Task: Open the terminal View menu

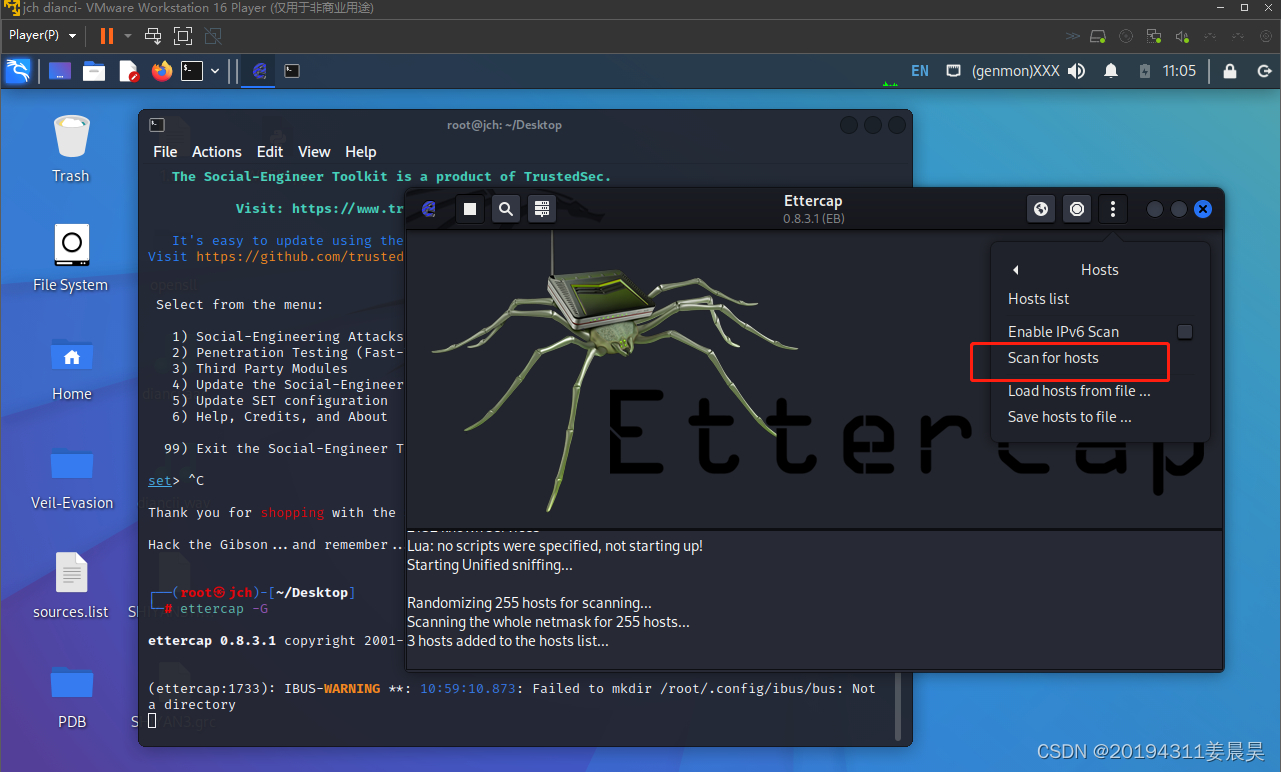Action: click(x=314, y=152)
